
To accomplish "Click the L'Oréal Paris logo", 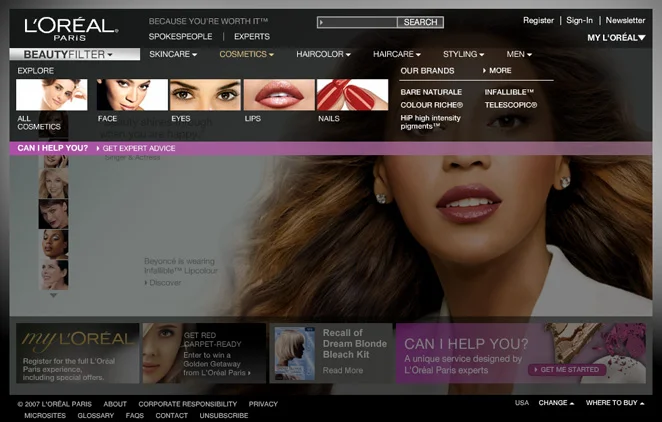I will point(71,29).
